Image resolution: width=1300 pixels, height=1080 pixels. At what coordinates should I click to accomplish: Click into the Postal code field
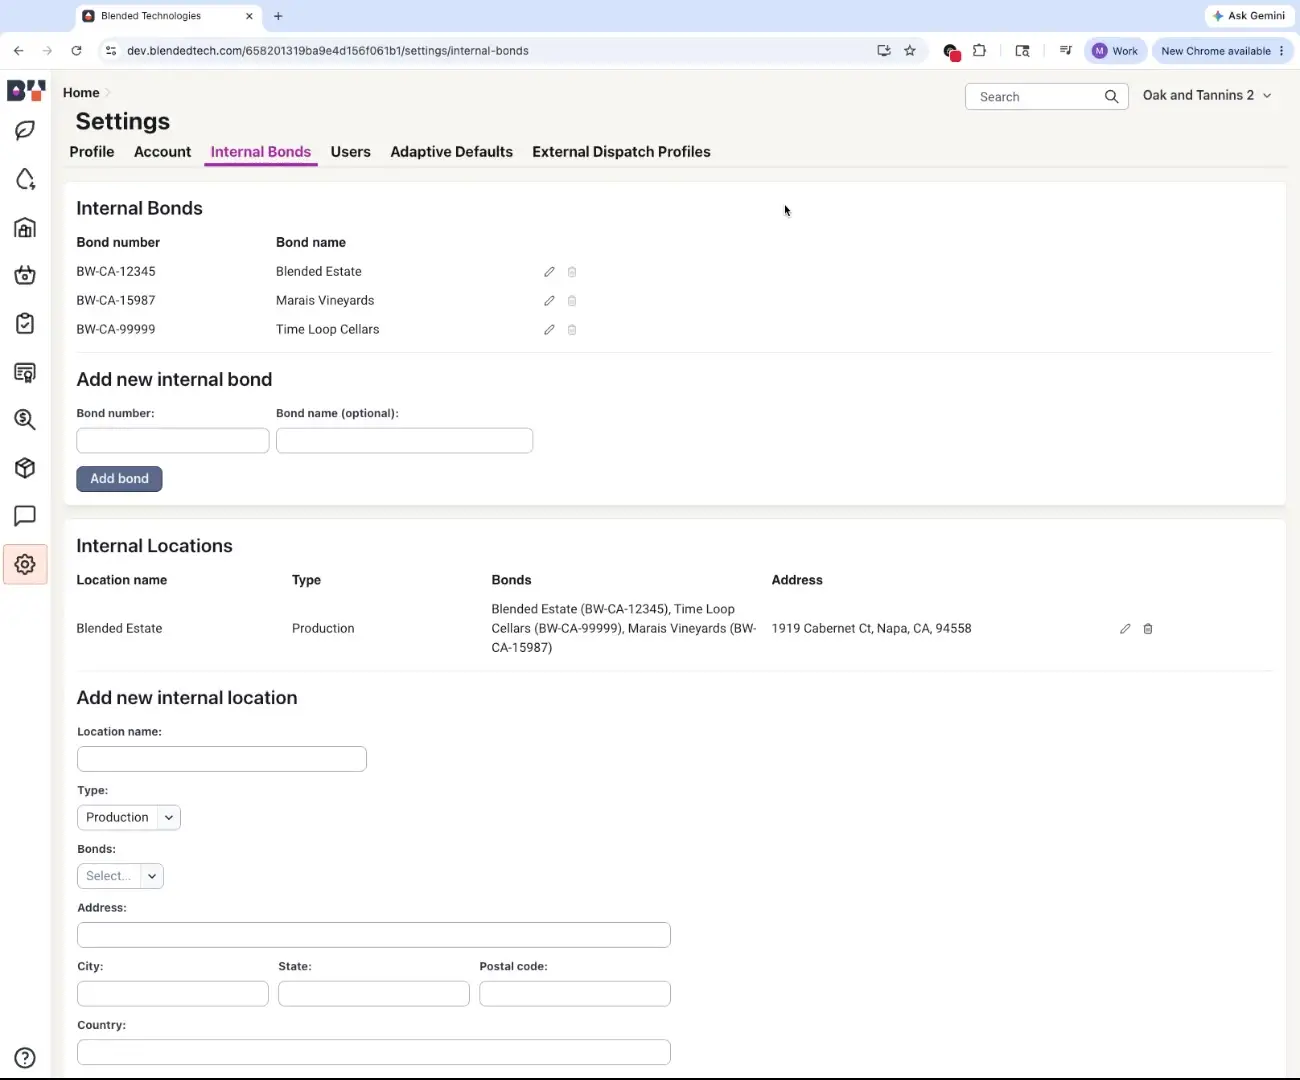pos(575,994)
